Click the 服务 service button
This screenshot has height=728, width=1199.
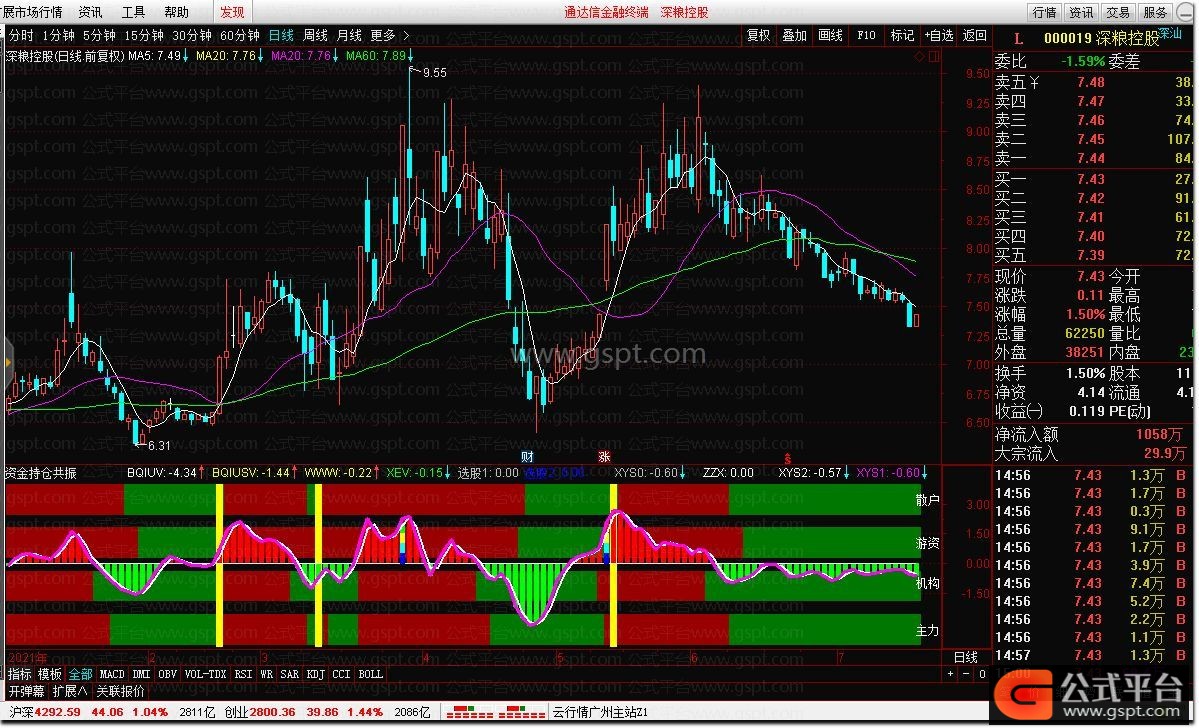pos(1155,12)
